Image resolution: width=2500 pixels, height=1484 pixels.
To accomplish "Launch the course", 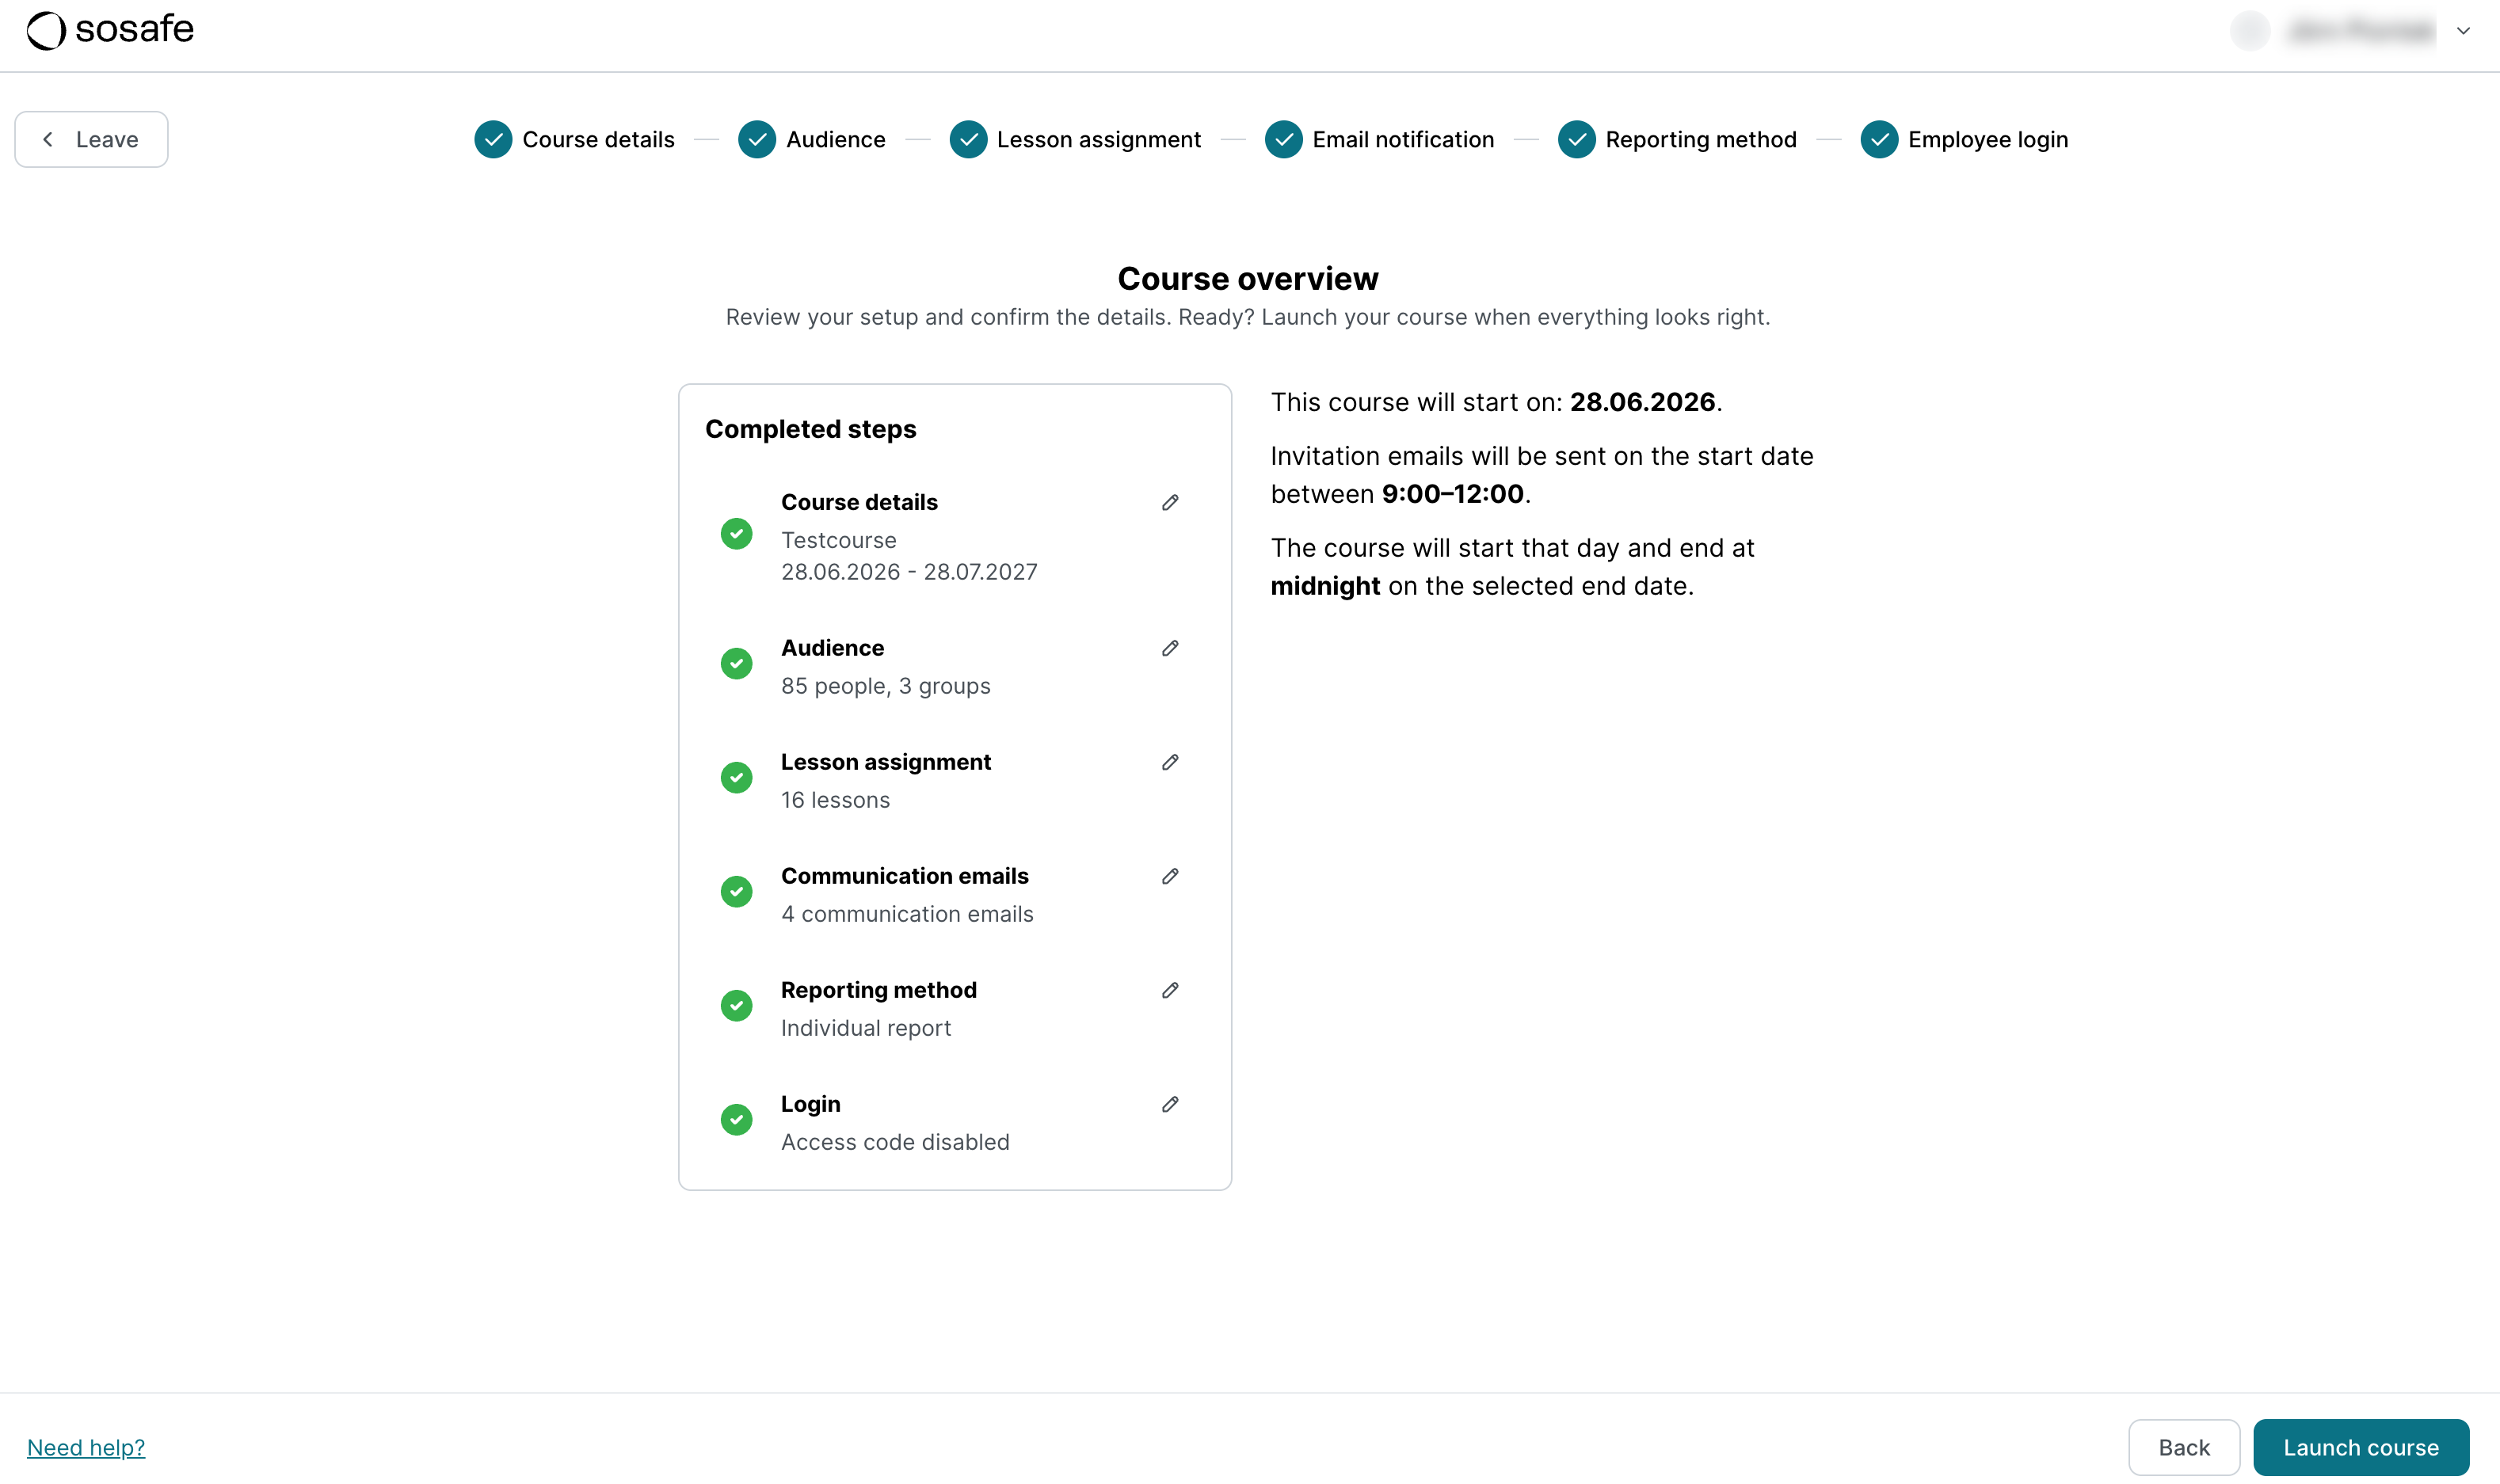I will point(2361,1447).
